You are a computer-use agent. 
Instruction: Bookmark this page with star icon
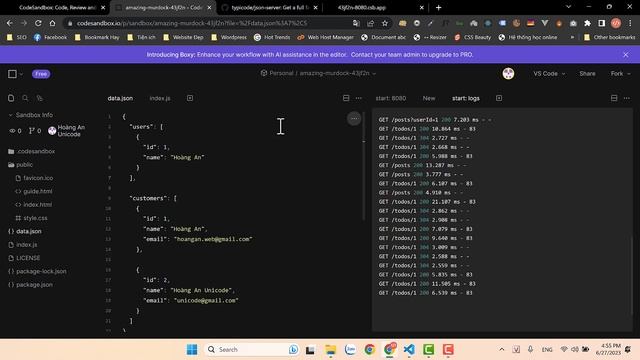pyautogui.click(x=384, y=23)
